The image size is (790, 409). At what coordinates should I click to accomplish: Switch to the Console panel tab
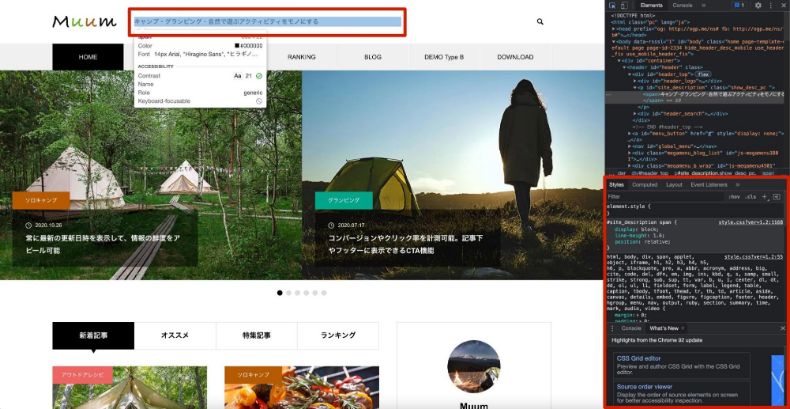click(x=683, y=5)
